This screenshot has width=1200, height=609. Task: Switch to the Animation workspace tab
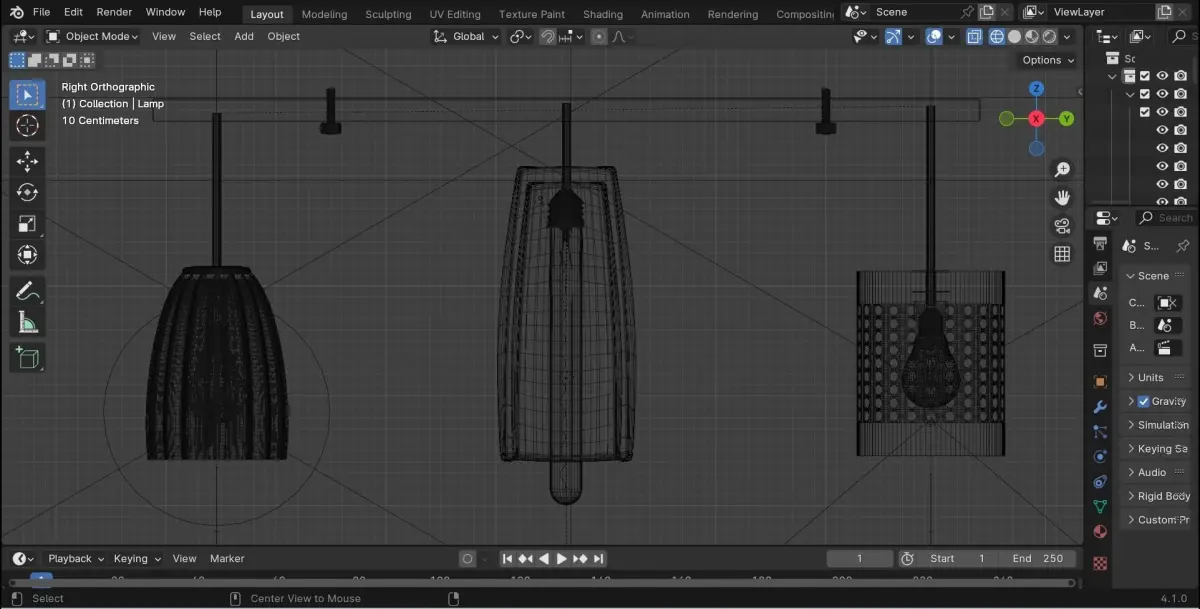point(665,14)
